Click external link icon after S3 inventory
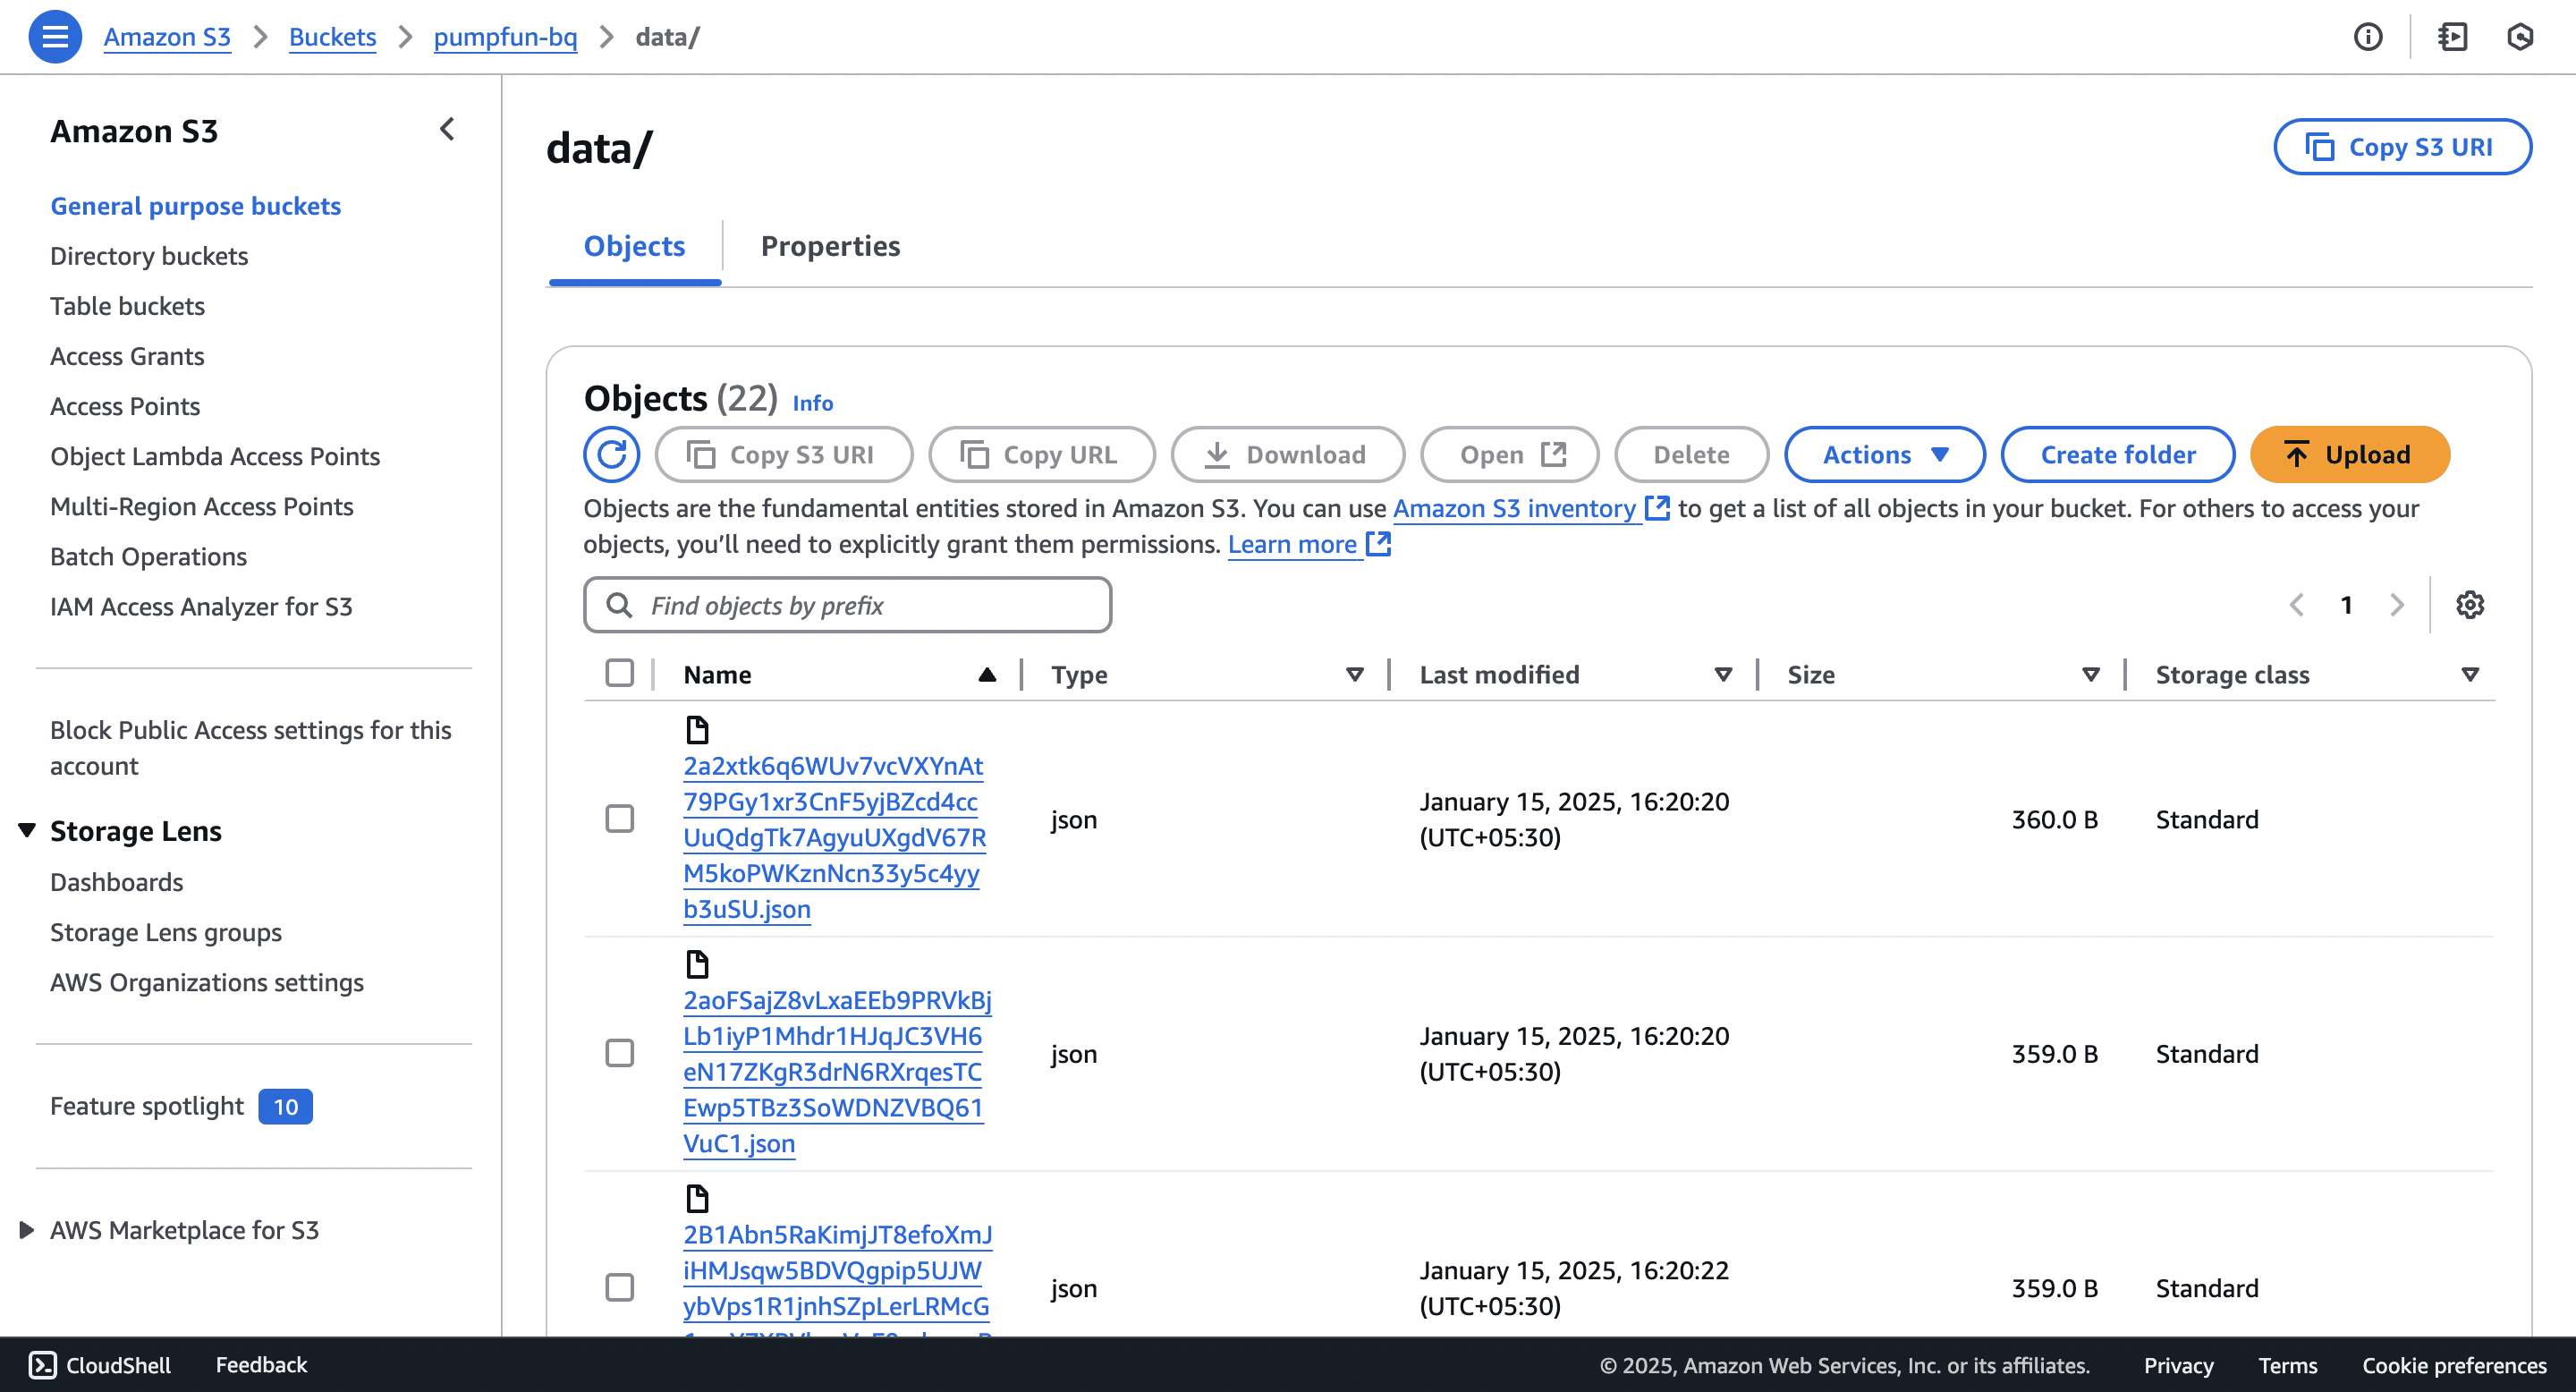The image size is (2576, 1392). [1657, 508]
